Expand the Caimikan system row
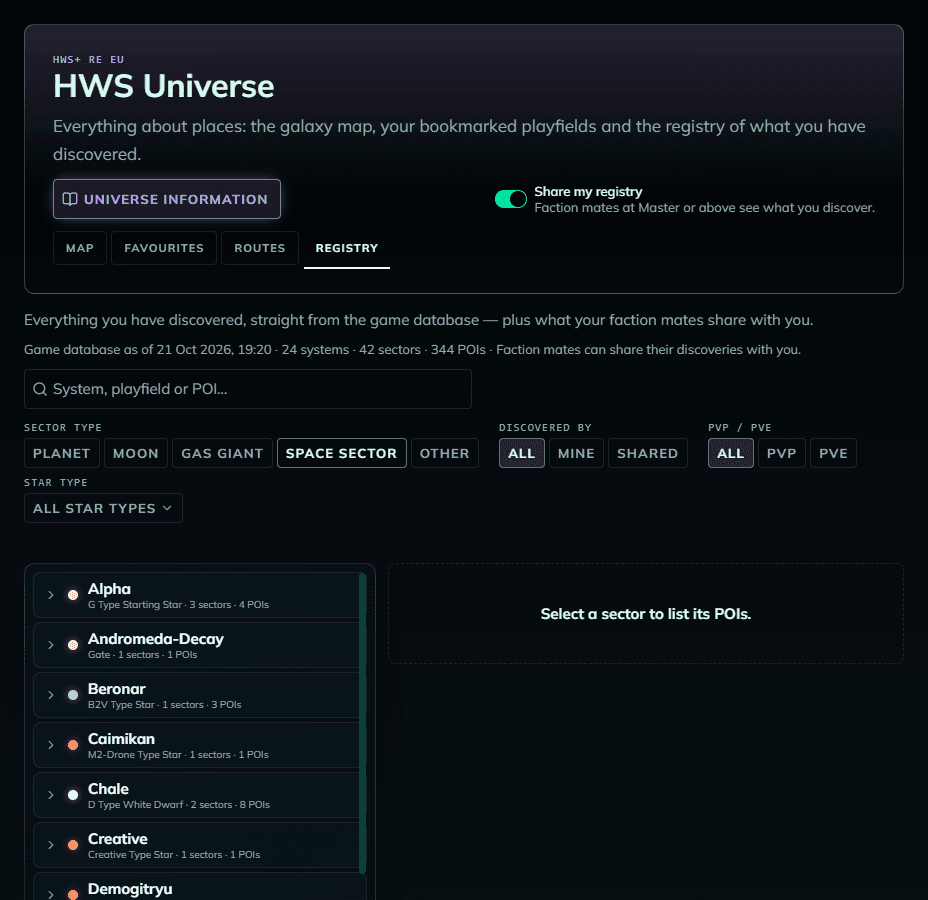The width and height of the screenshot is (928, 900). 51,745
